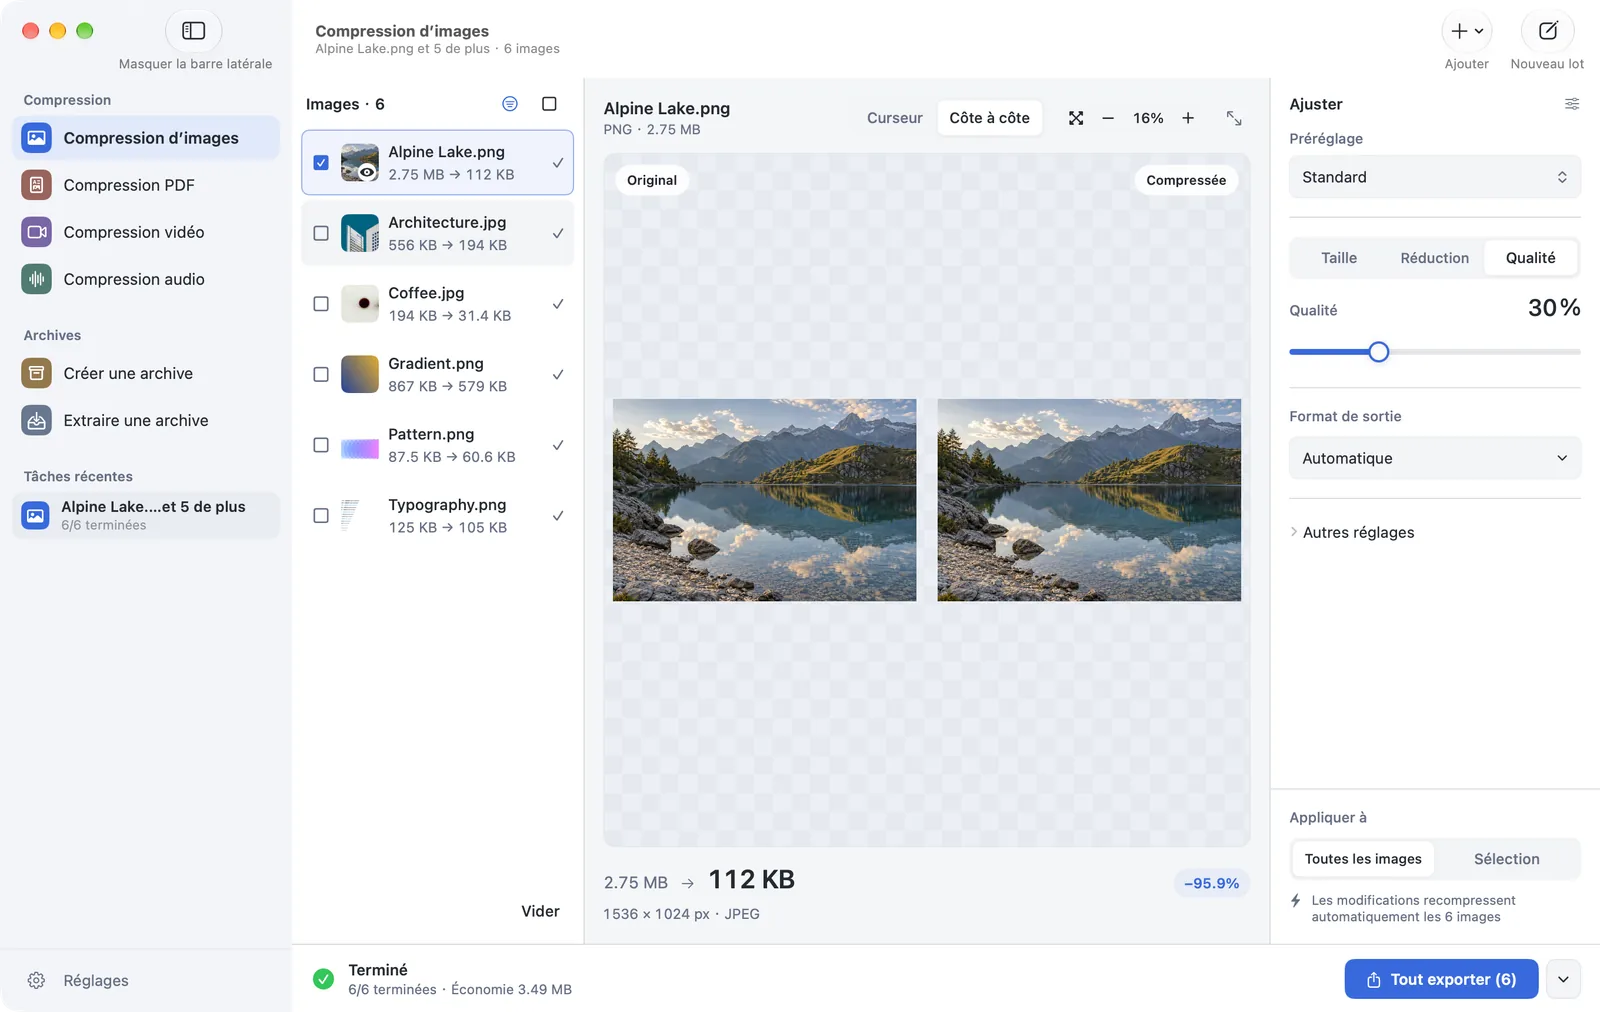Image resolution: width=1600 pixels, height=1012 pixels.
Task: Click the green Terminé status checkmark
Action: point(323,979)
